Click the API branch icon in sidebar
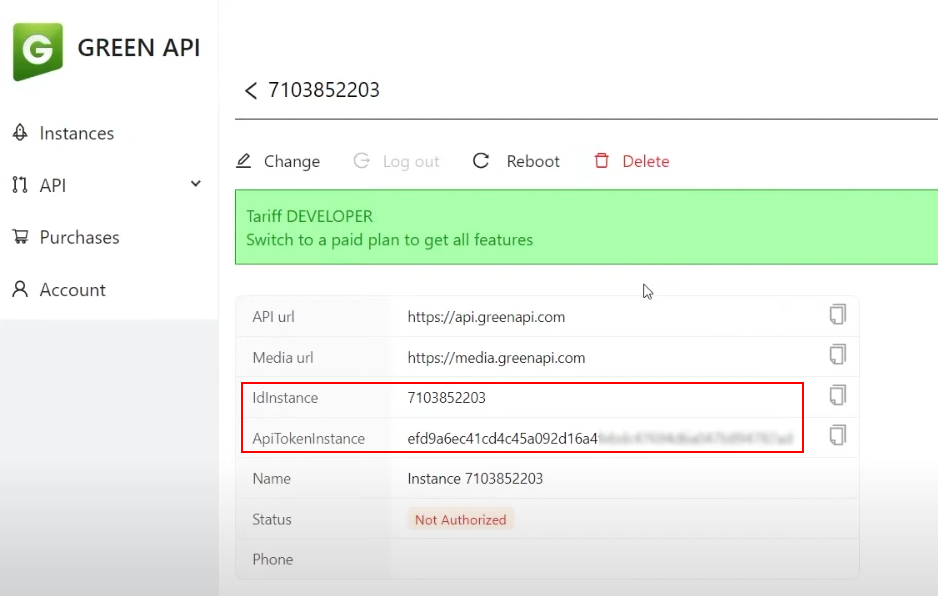The height and width of the screenshot is (596, 938). [x=20, y=185]
